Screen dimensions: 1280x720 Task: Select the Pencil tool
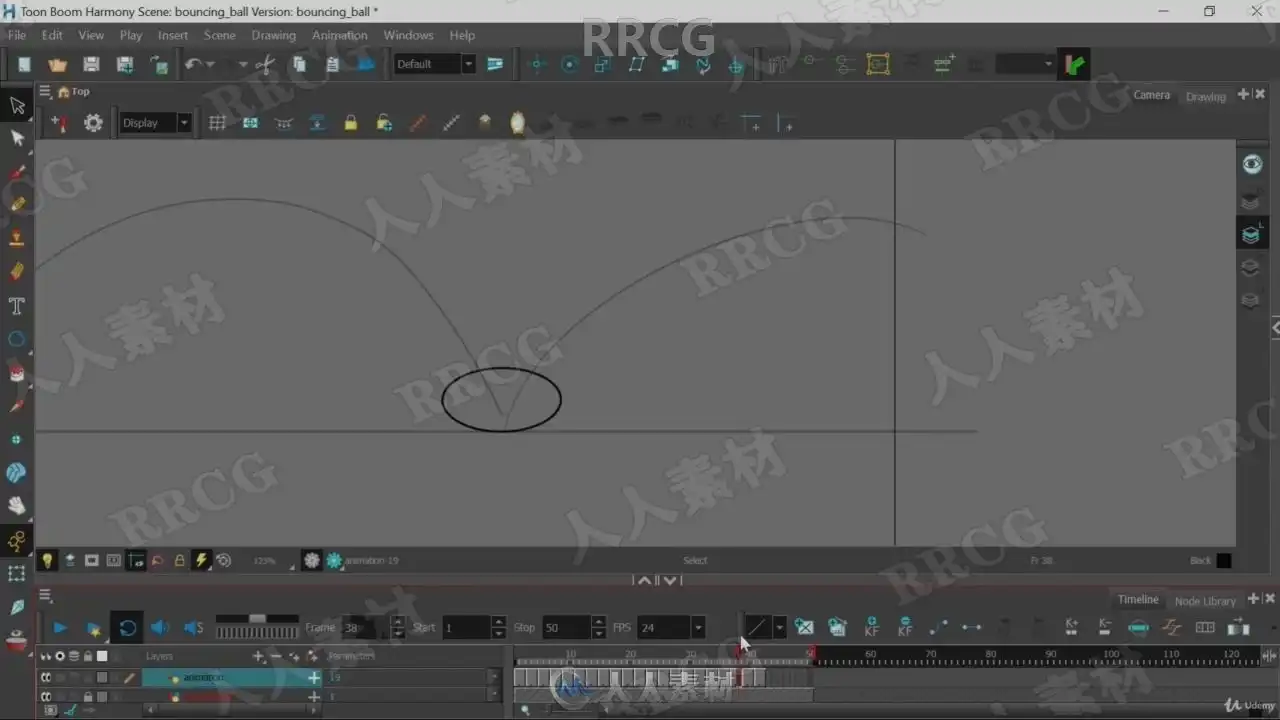(x=17, y=204)
